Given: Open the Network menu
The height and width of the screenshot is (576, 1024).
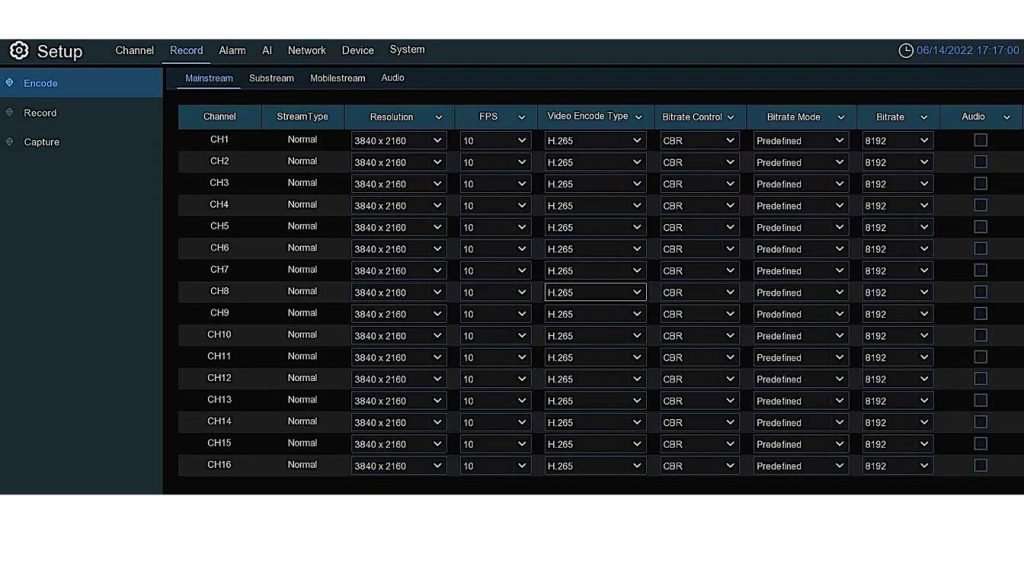Looking at the screenshot, I should [306, 50].
